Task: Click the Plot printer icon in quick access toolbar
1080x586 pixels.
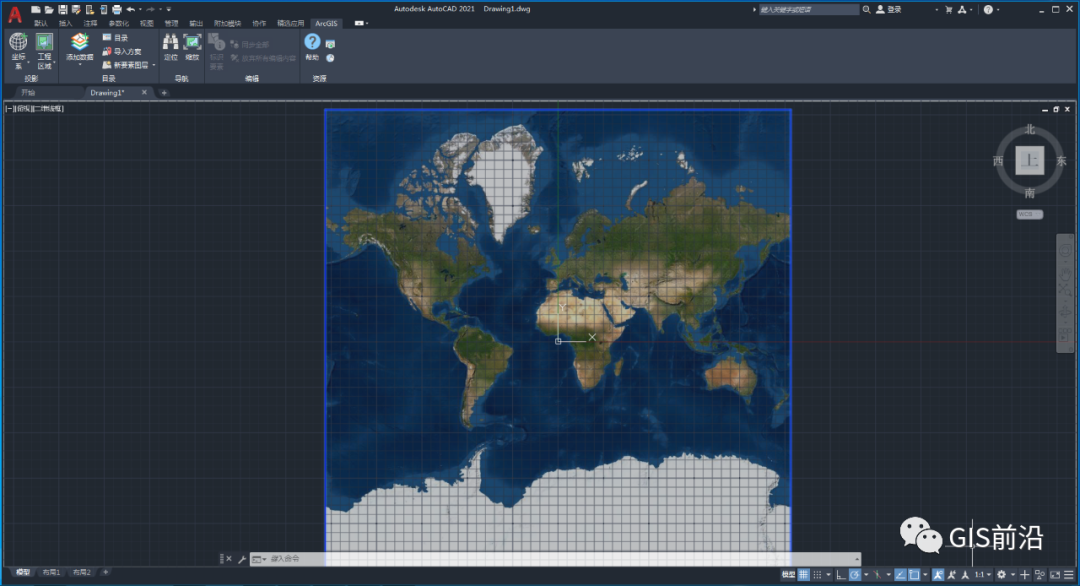Action: click(116, 9)
